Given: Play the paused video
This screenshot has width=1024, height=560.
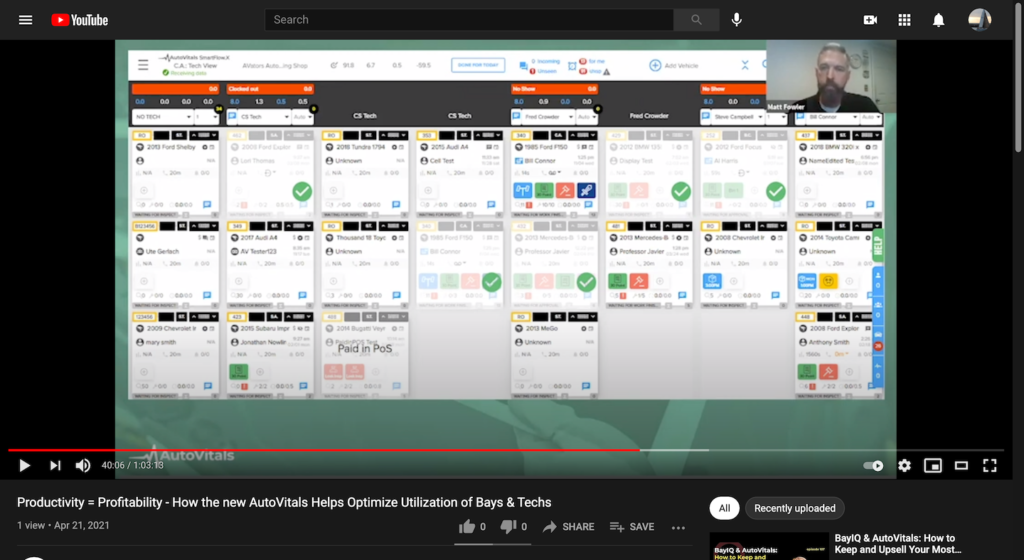Looking at the screenshot, I should [25, 465].
